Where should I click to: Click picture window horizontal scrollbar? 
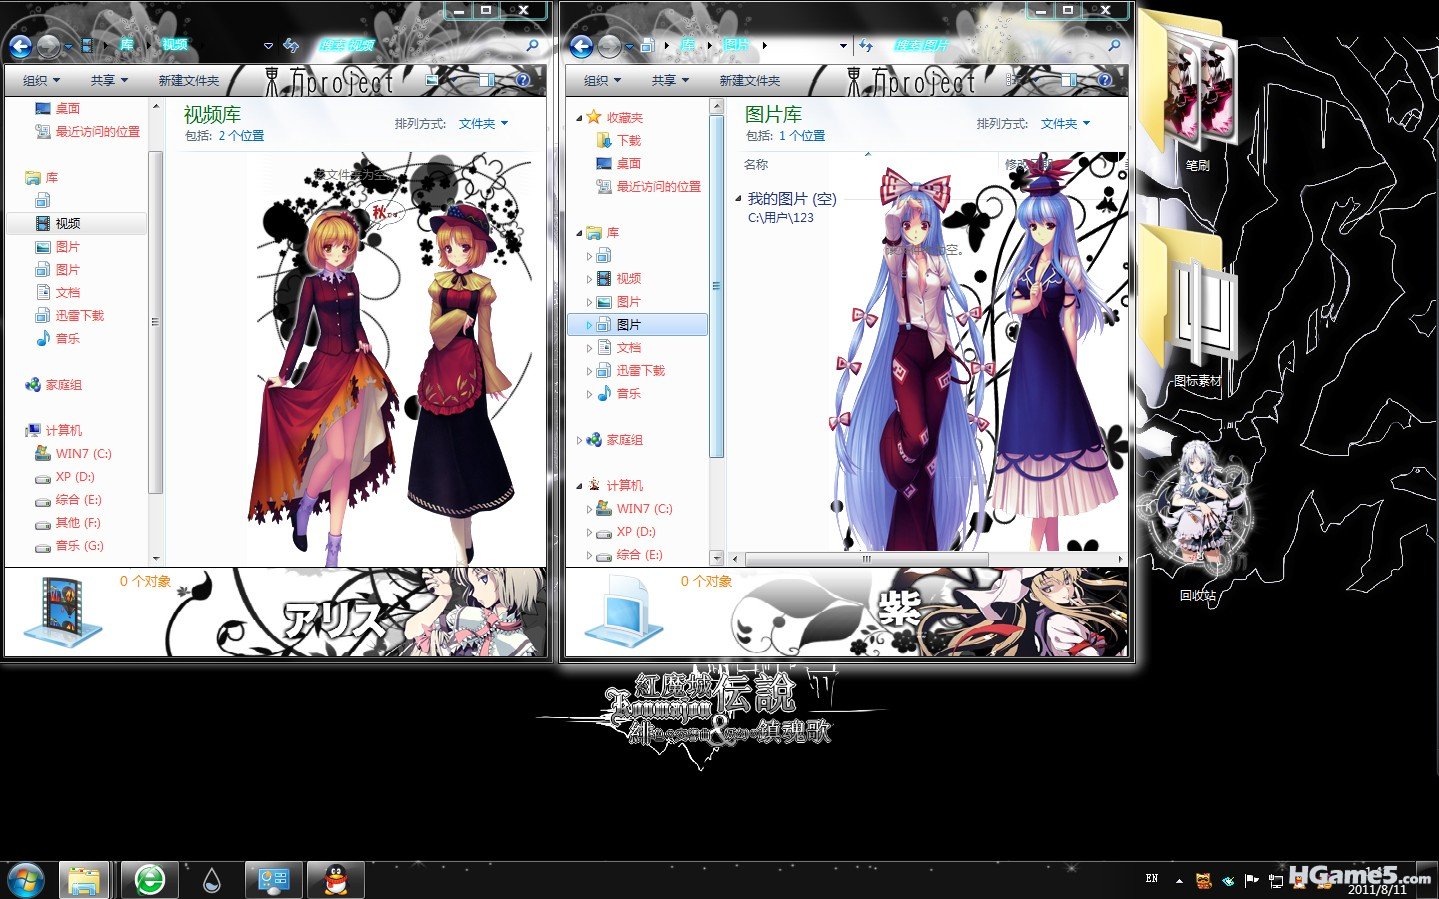coord(867,559)
